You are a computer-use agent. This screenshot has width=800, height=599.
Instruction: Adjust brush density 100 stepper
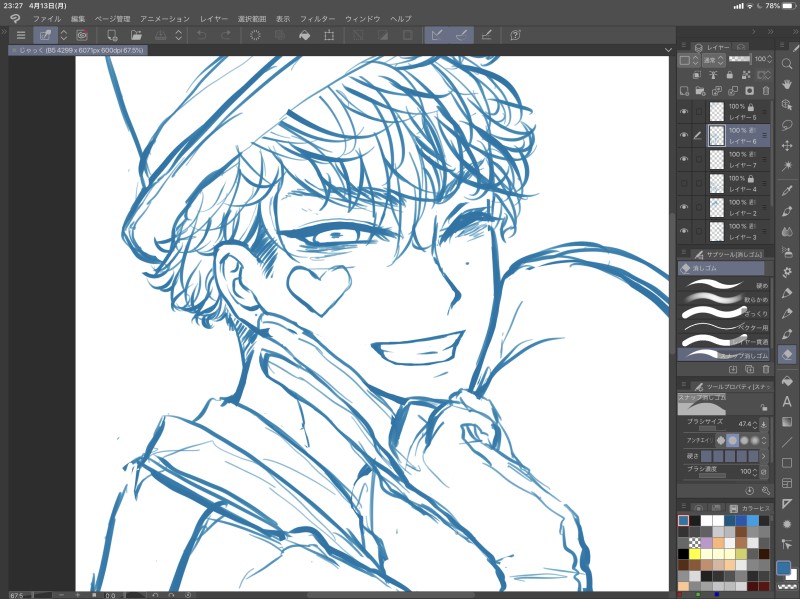pos(755,472)
